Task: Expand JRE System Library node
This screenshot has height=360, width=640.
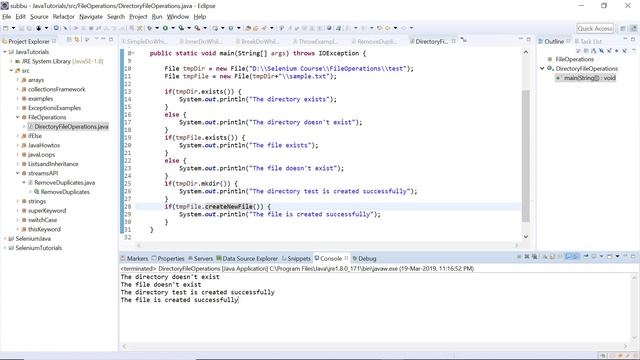Action: click(11, 61)
